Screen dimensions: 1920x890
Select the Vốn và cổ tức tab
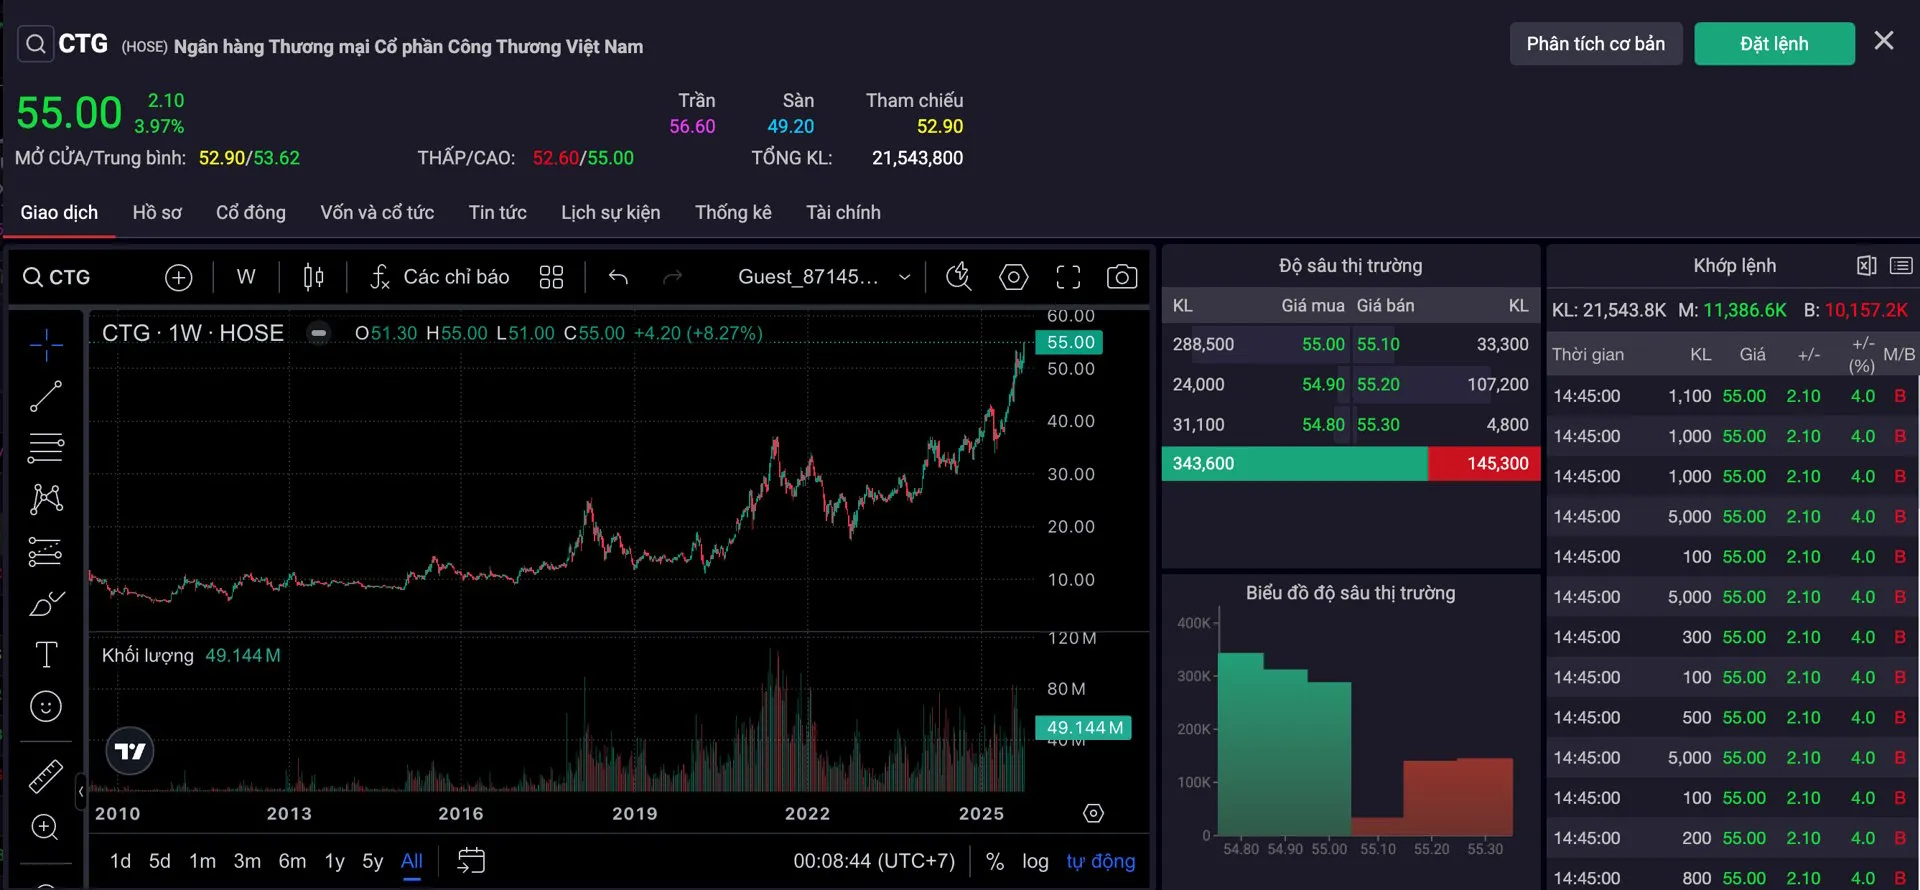pos(377,213)
